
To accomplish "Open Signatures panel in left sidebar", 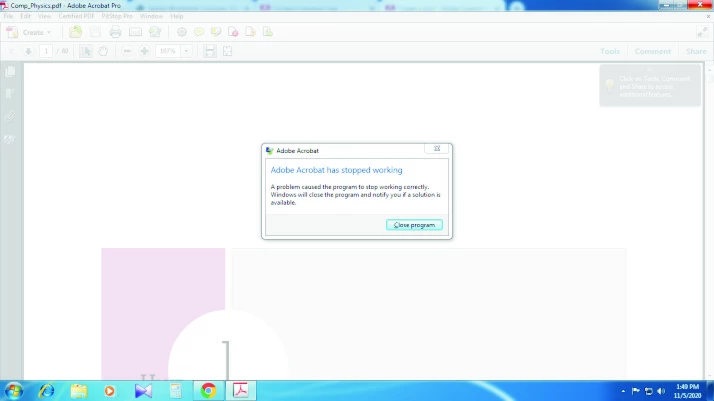I will (10, 139).
